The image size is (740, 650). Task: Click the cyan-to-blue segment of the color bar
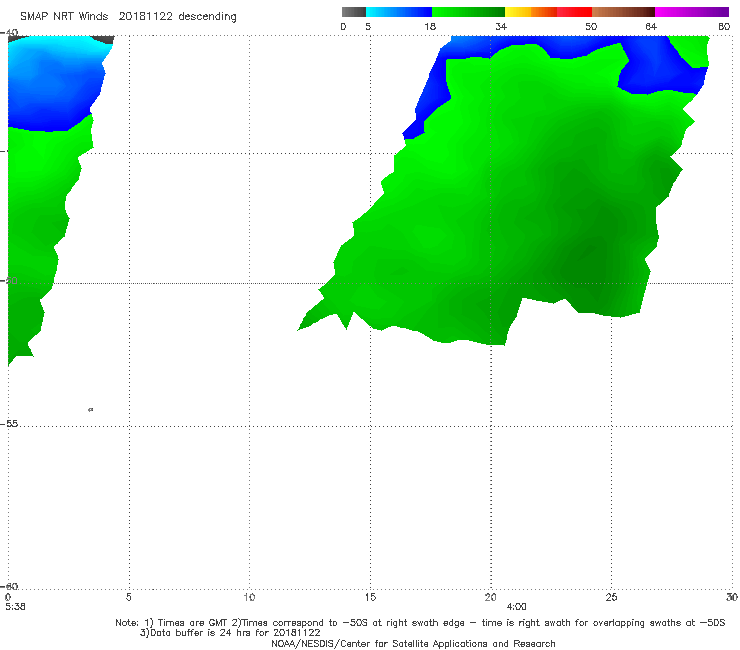click(x=399, y=12)
